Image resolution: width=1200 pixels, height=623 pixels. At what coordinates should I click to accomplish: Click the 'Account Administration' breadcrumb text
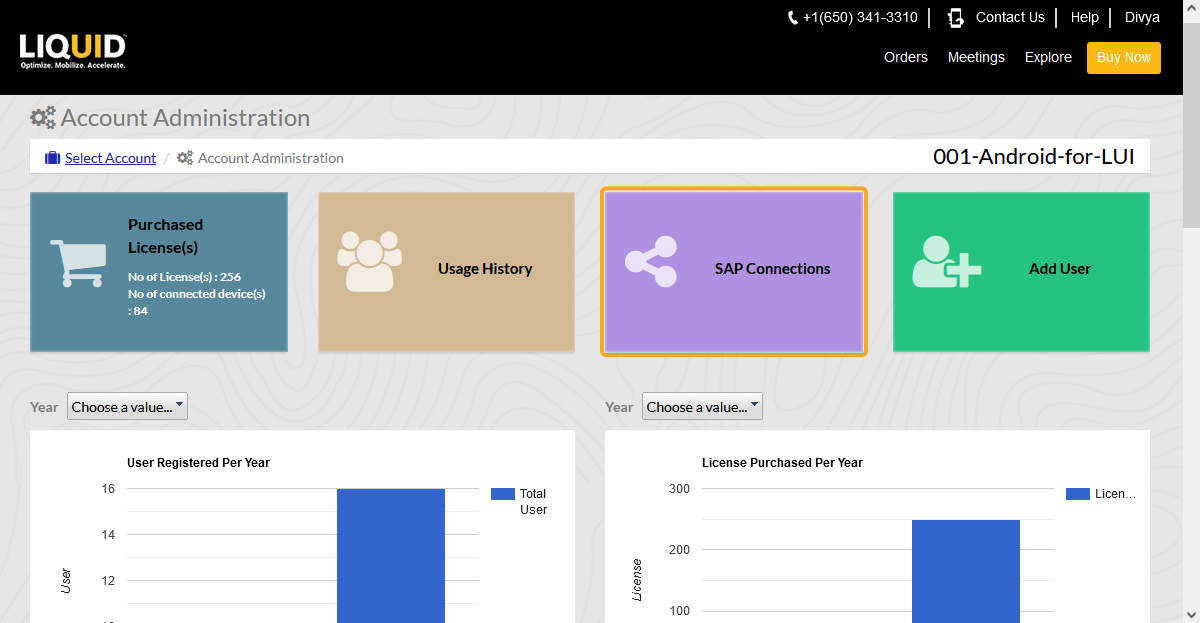(x=271, y=158)
